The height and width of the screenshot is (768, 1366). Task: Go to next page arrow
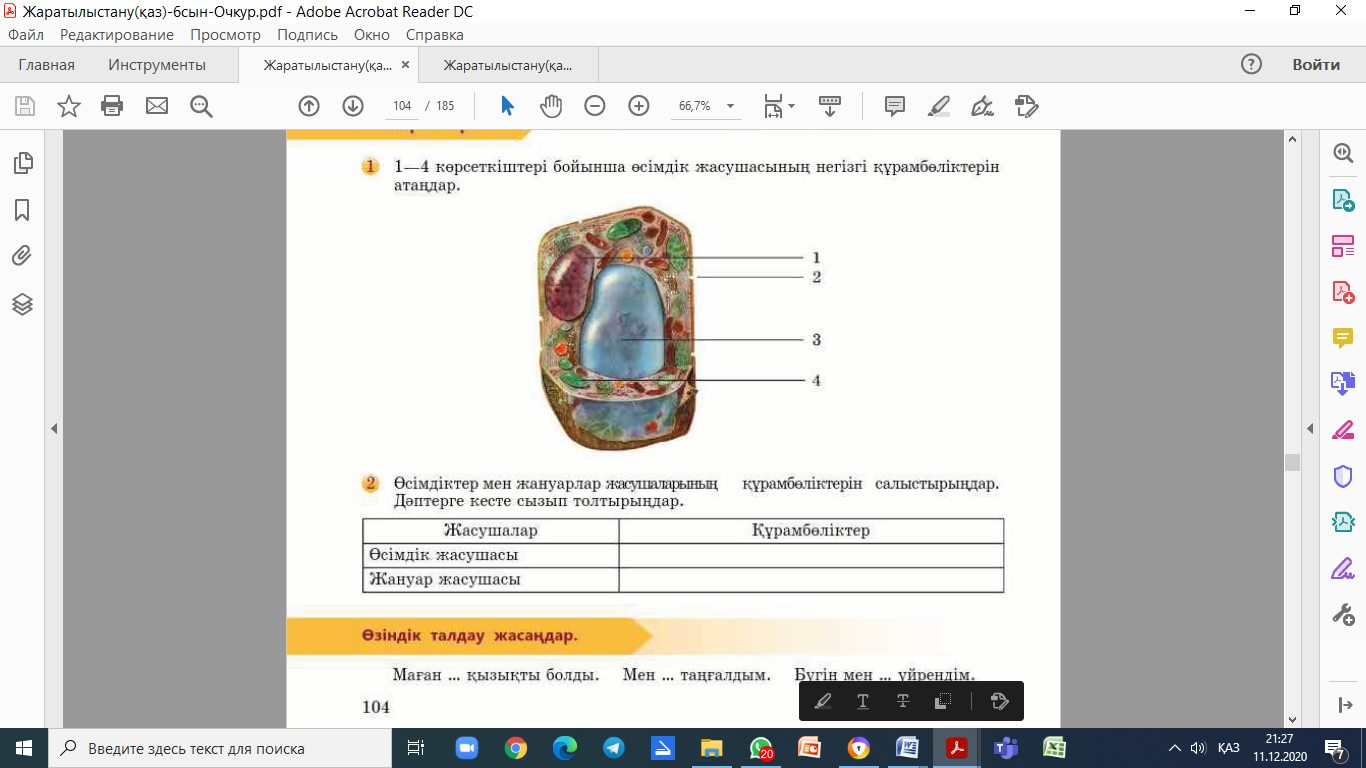[x=352, y=106]
